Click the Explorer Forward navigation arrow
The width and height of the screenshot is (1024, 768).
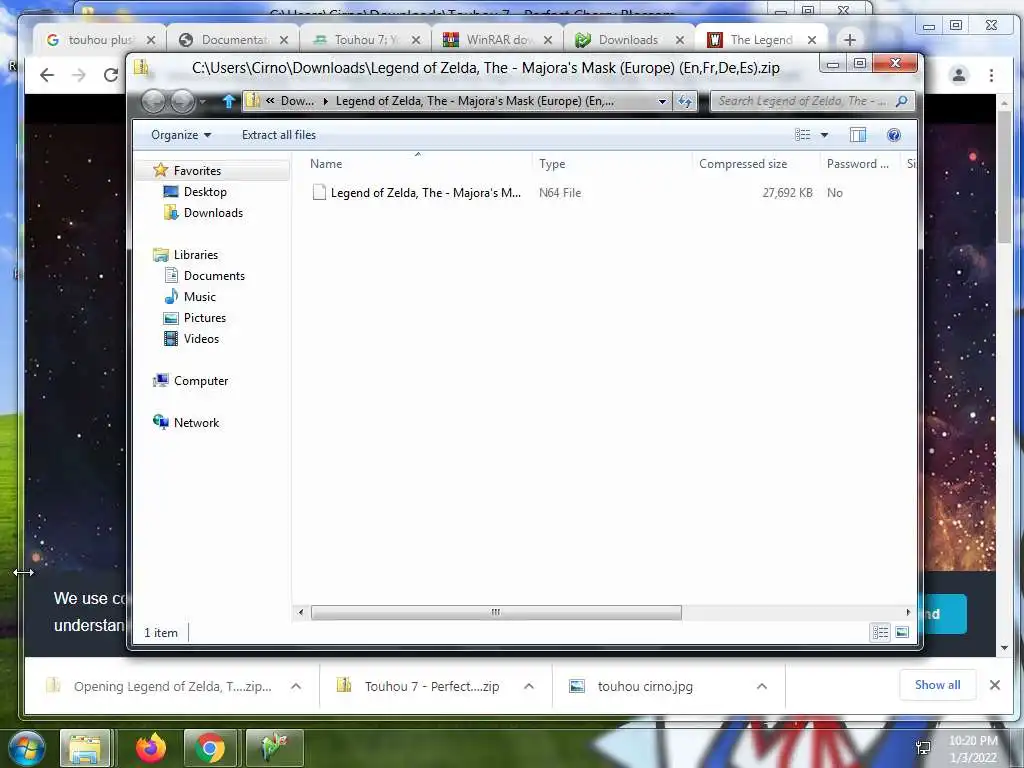[183, 101]
